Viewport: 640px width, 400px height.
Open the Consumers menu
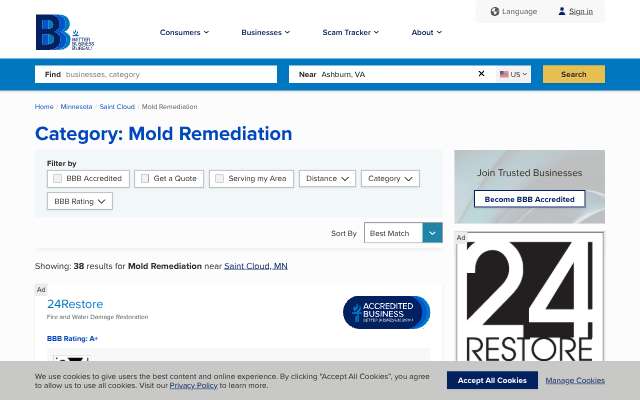pyautogui.click(x=184, y=32)
